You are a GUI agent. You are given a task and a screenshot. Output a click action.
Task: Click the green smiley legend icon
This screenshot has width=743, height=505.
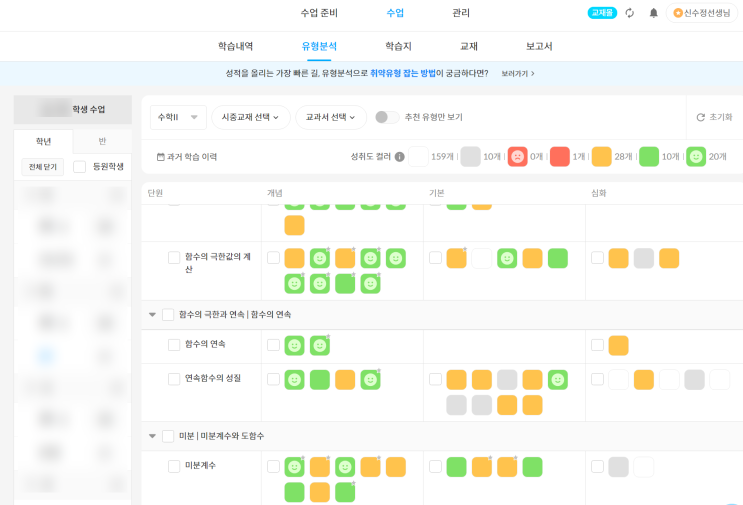point(696,156)
